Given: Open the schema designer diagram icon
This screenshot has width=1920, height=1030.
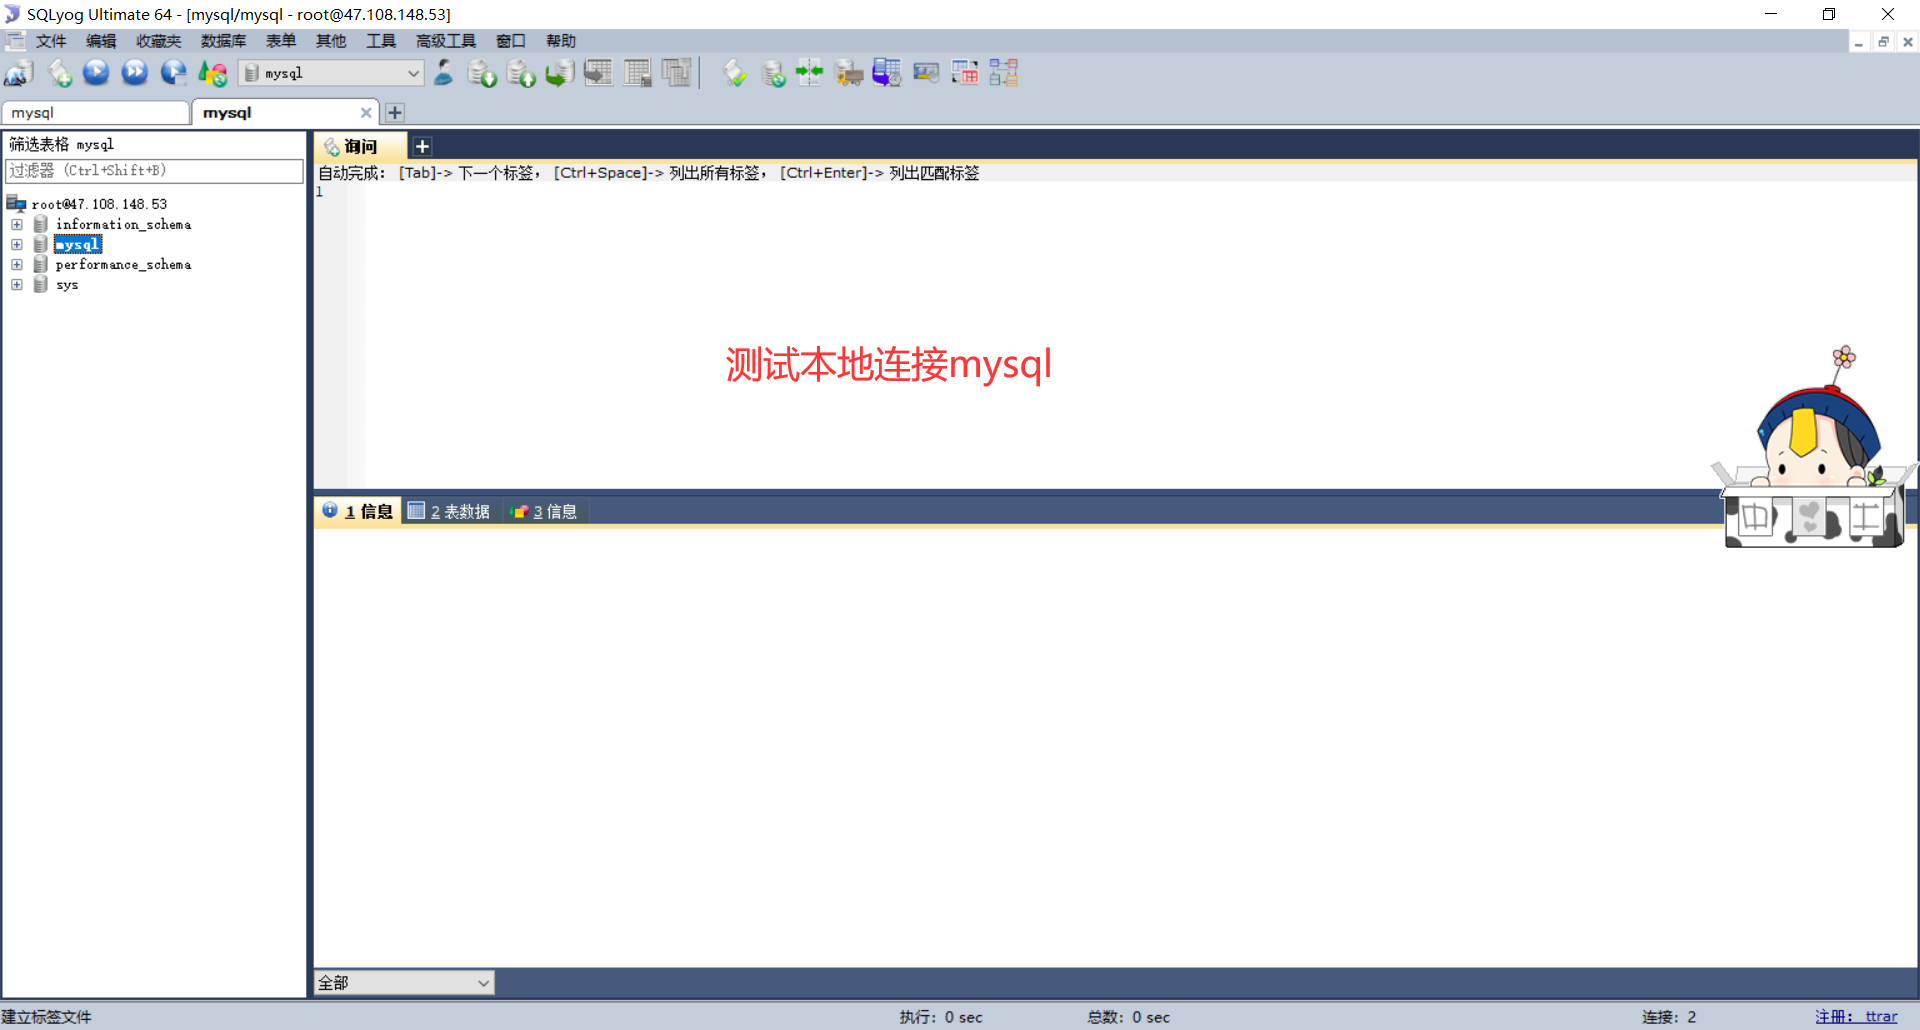Looking at the screenshot, I should 1004,73.
